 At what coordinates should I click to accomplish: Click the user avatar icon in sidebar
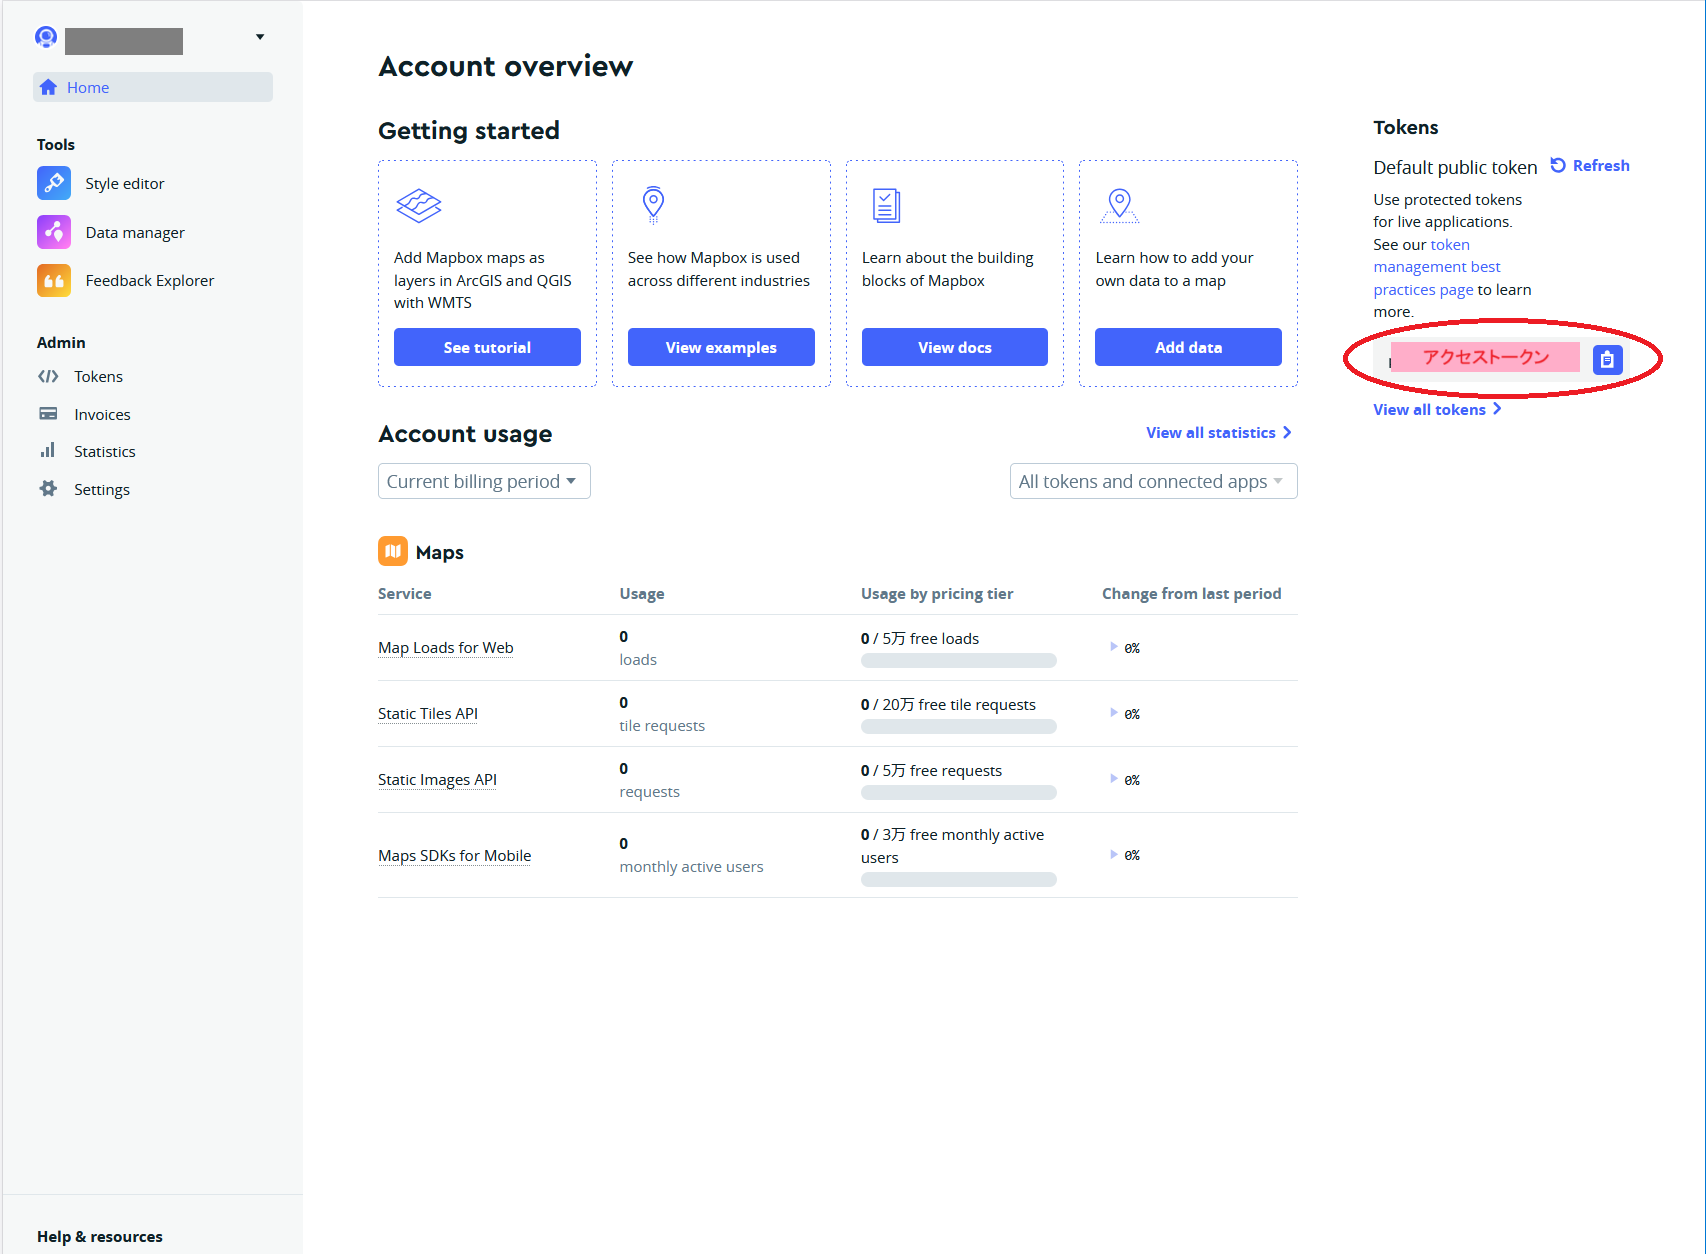click(46, 37)
